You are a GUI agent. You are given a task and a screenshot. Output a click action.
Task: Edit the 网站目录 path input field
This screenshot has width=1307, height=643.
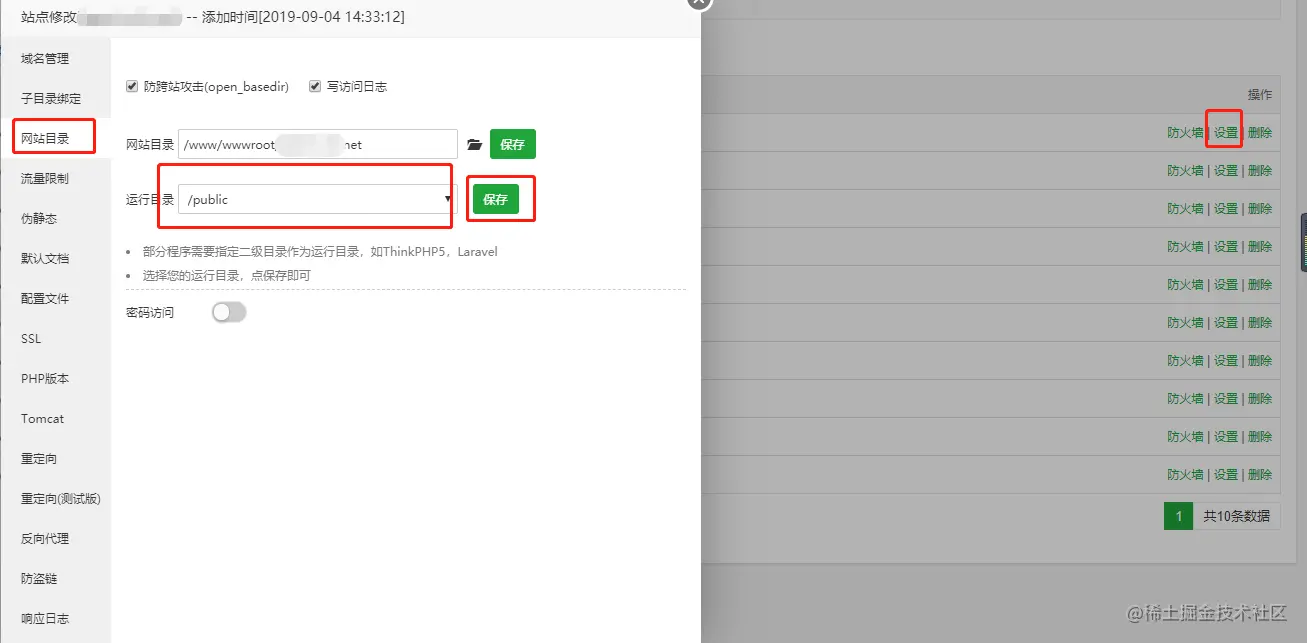(318, 144)
